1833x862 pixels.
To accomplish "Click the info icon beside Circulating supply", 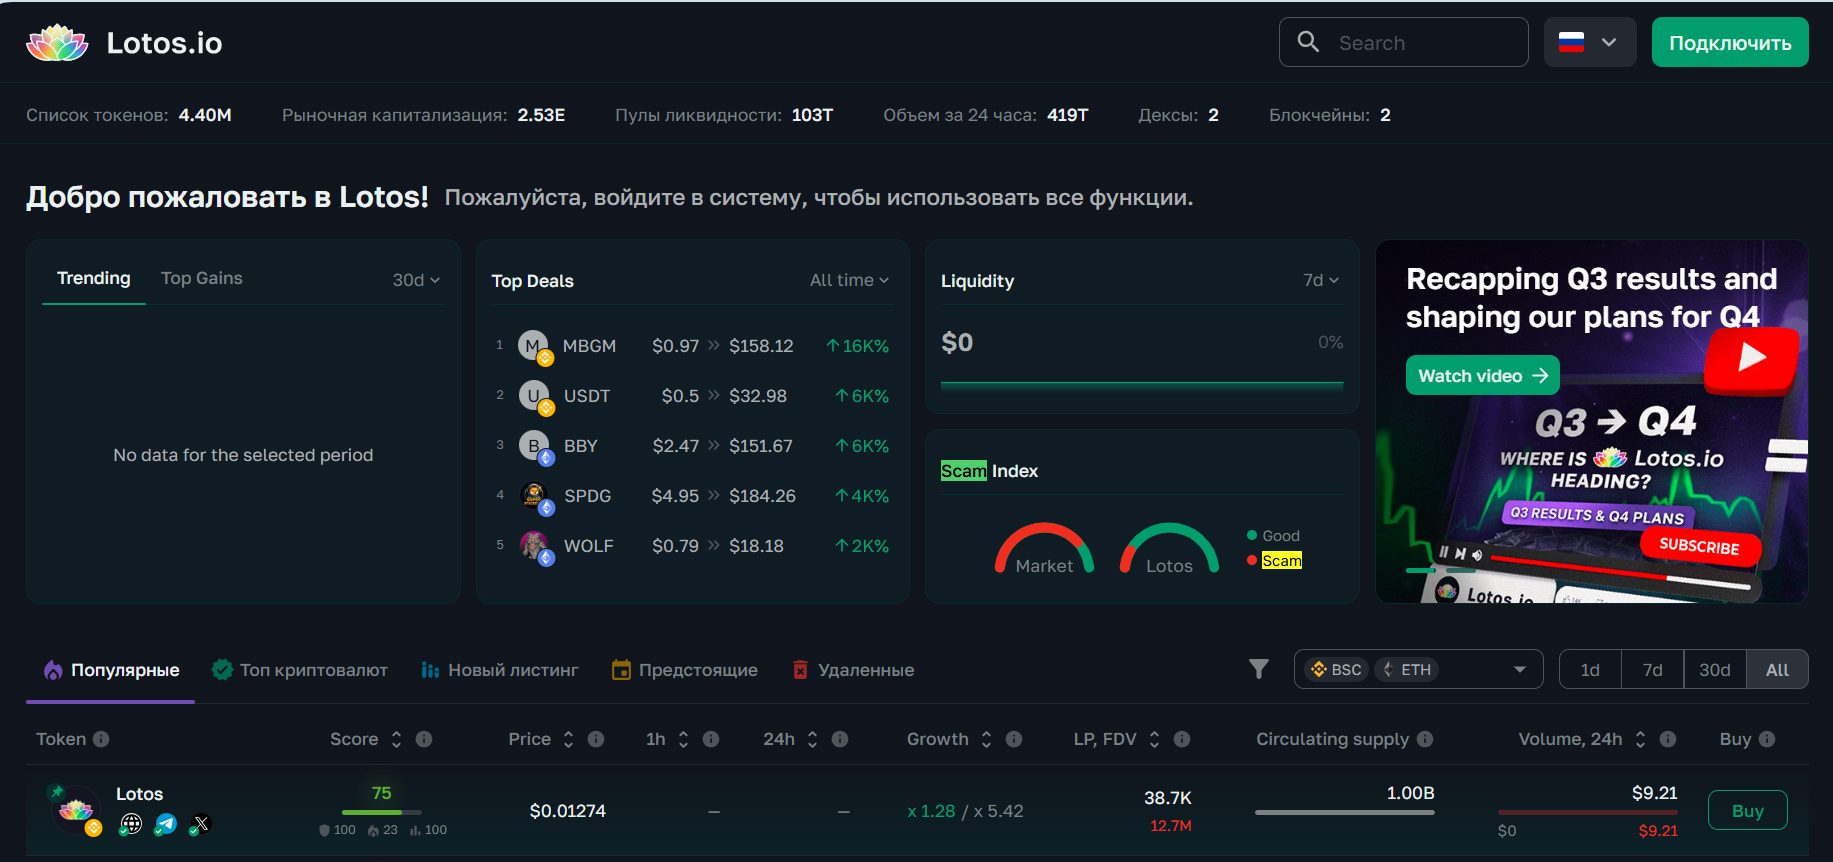I will [1425, 739].
